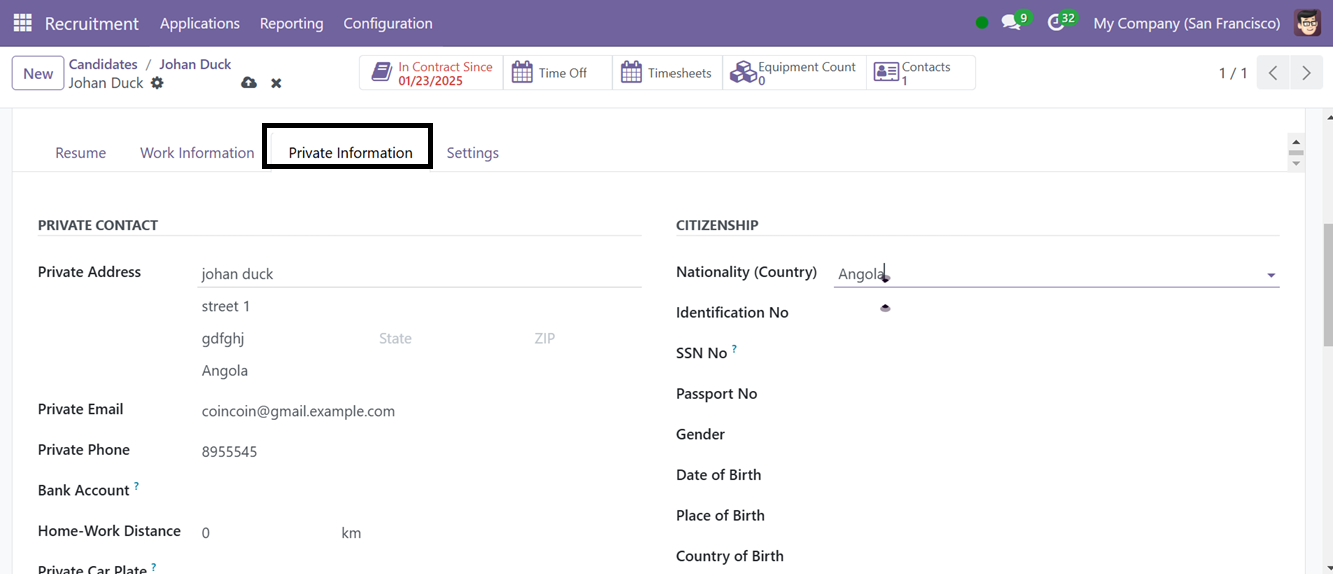
Task: Open Equipment Count stat button
Action: coord(794,73)
